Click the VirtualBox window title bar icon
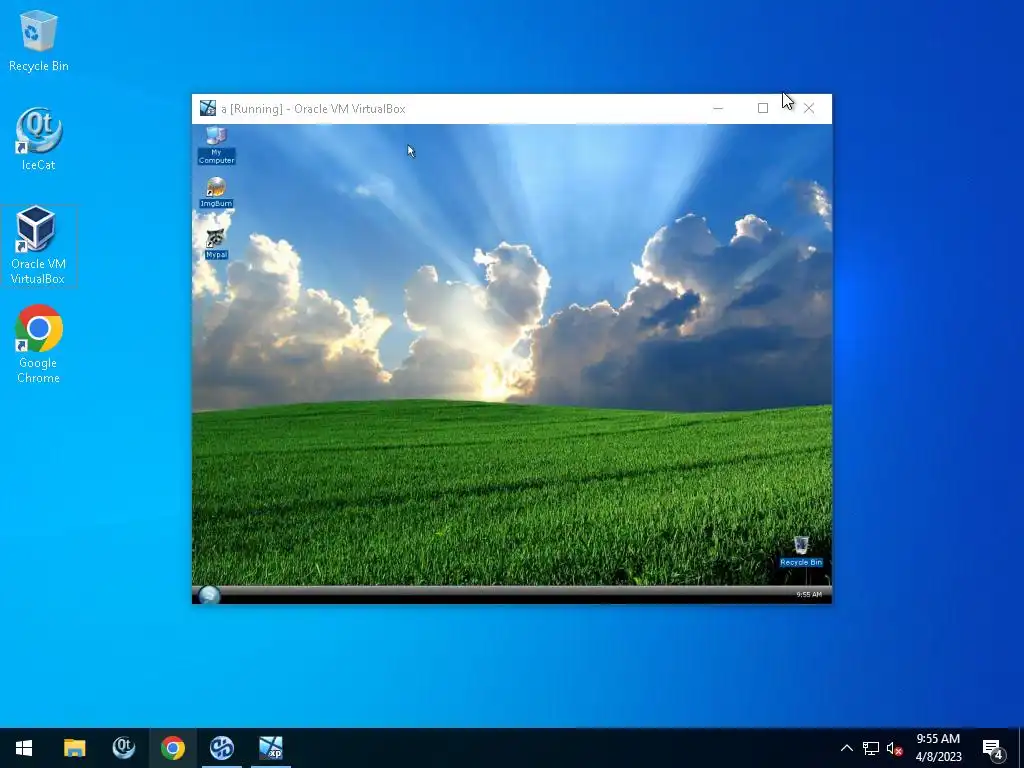This screenshot has height=768, width=1024. tap(208, 108)
